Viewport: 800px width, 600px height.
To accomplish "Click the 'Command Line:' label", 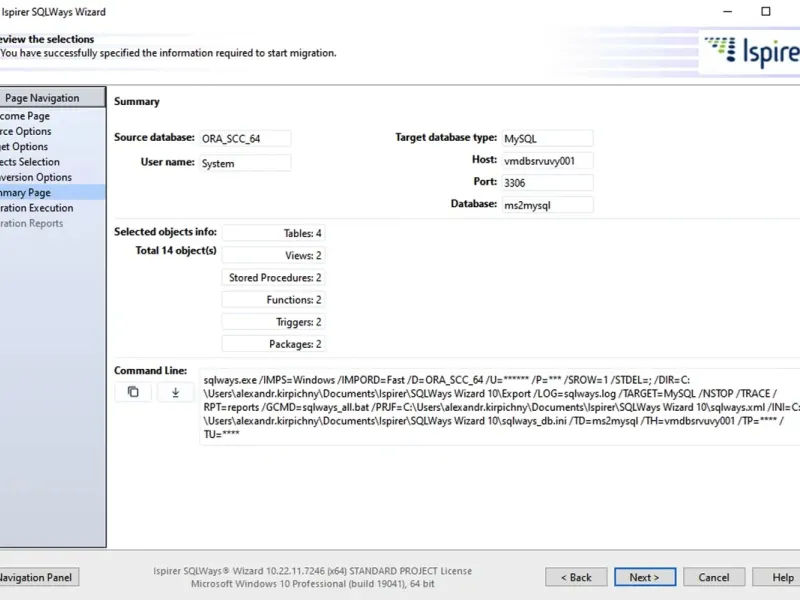I will pos(151,370).
